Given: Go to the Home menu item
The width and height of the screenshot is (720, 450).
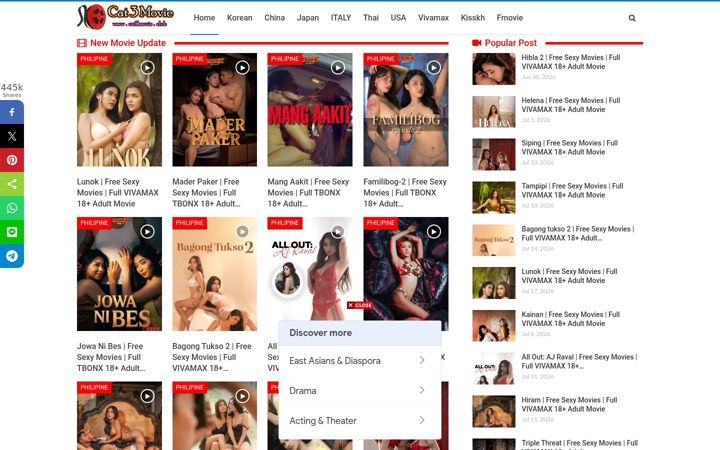Looking at the screenshot, I should pos(204,18).
